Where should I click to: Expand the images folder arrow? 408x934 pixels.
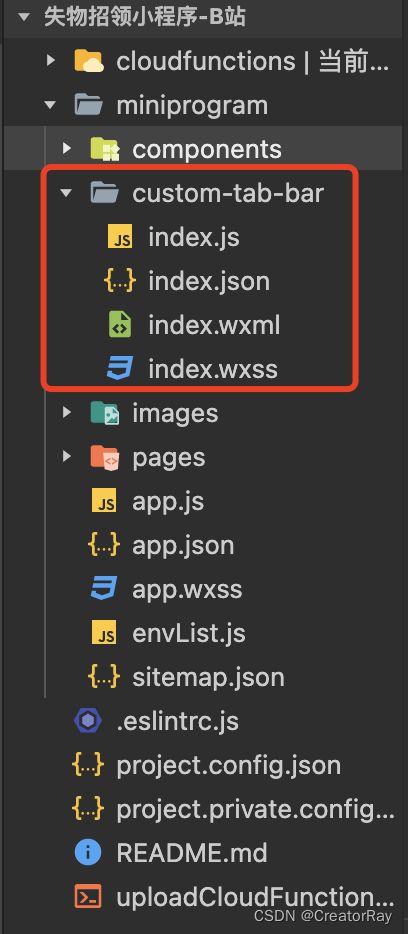click(67, 413)
